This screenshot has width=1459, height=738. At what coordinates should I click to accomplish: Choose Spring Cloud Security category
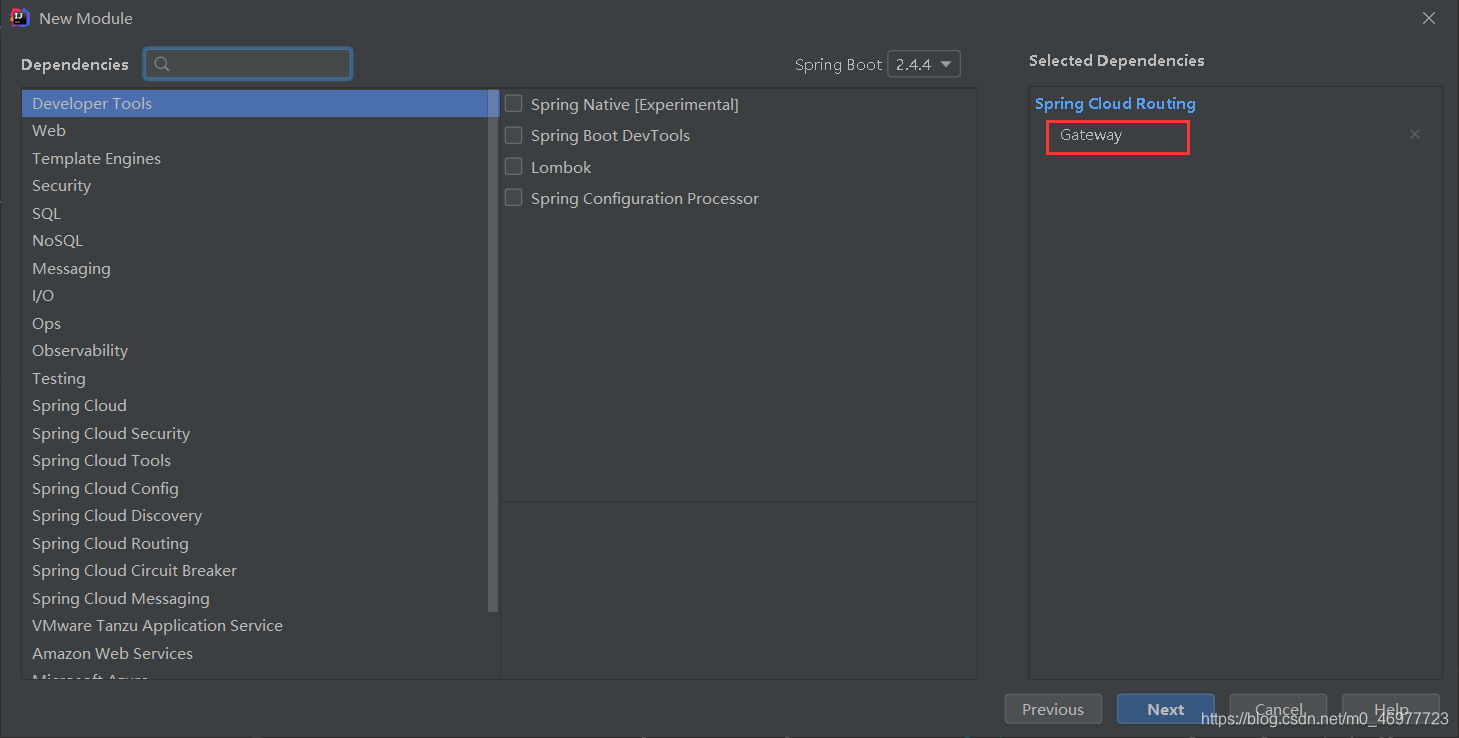255,433
